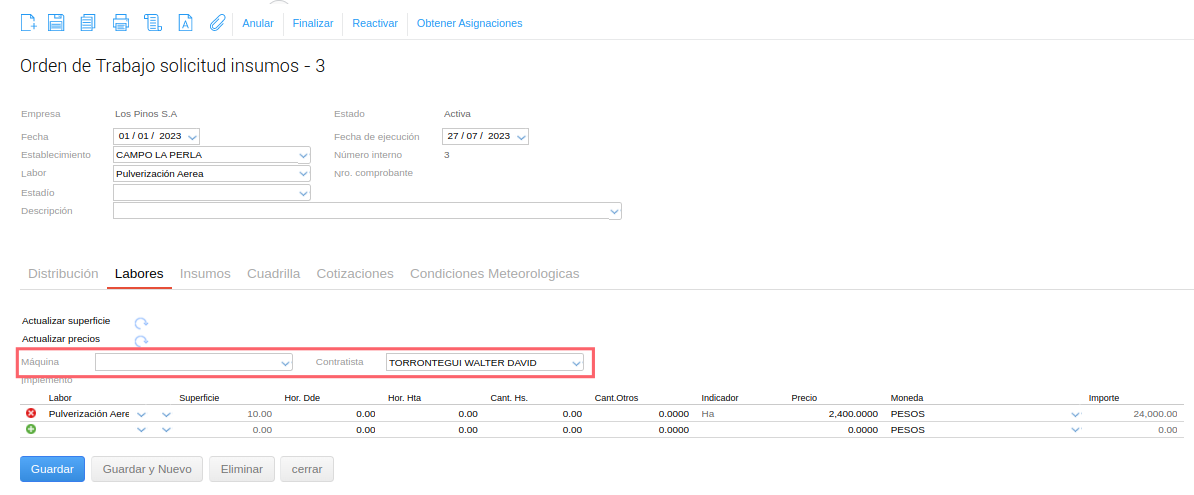Click refresh icon beside Actualizar superficie
The height and width of the screenshot is (495, 1194).
coord(141,322)
